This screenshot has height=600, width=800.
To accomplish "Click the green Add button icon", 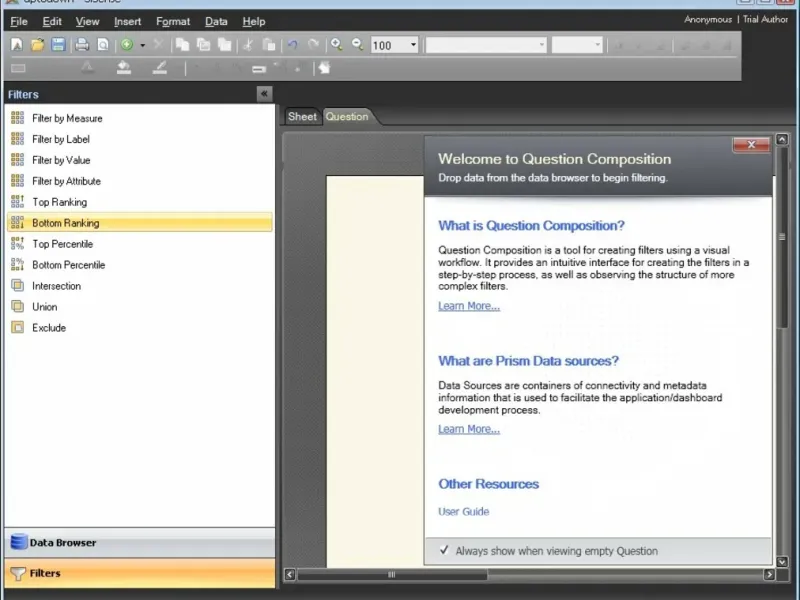I will click(127, 45).
